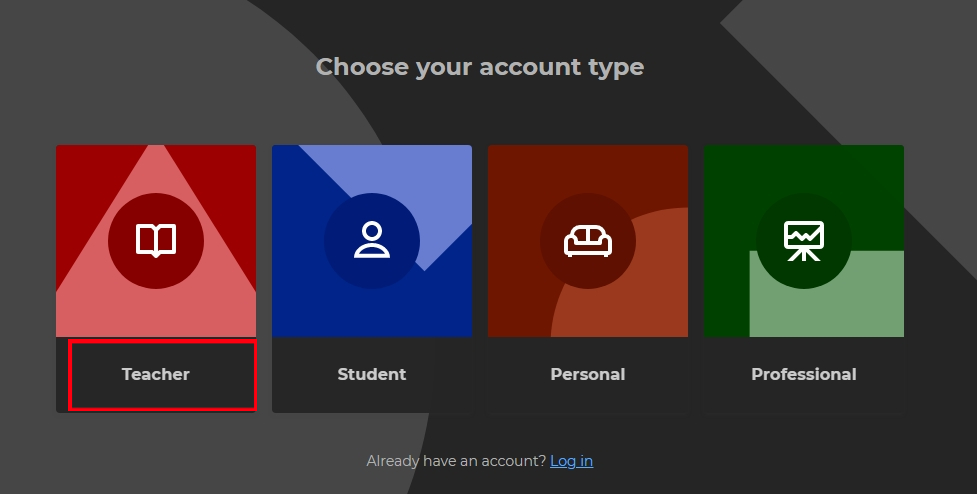Click the open book icon on Teacher card

tap(156, 241)
